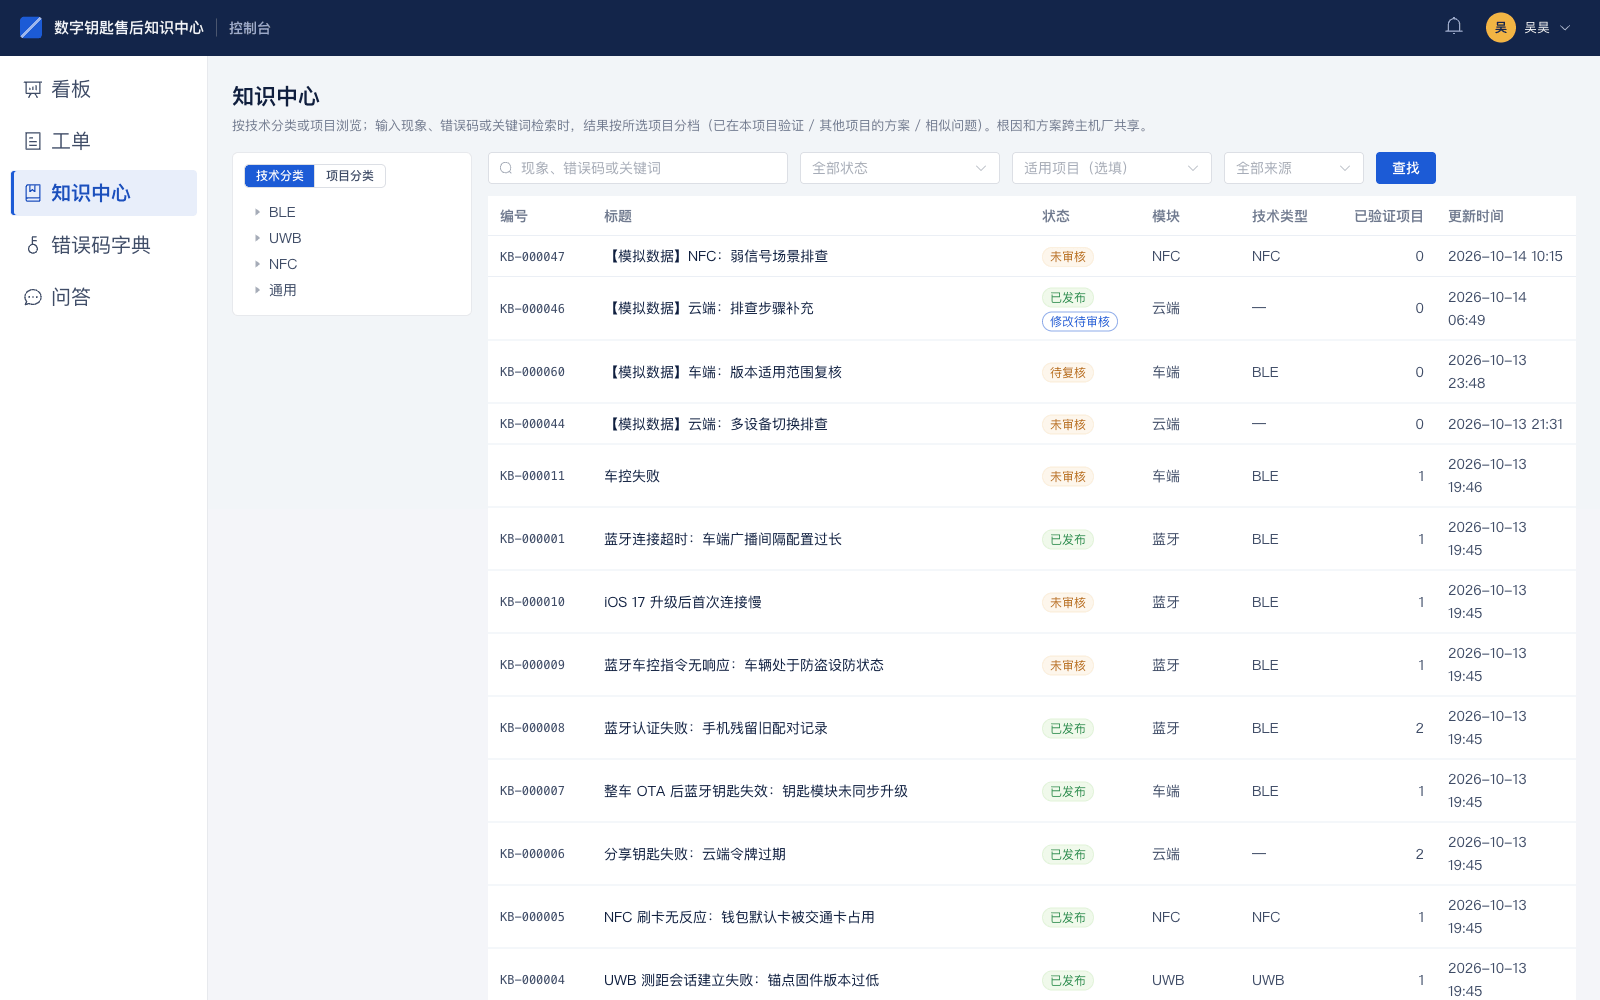Expand the 通用 tree node
Viewport: 1600px width, 1000px height.
tap(257, 290)
